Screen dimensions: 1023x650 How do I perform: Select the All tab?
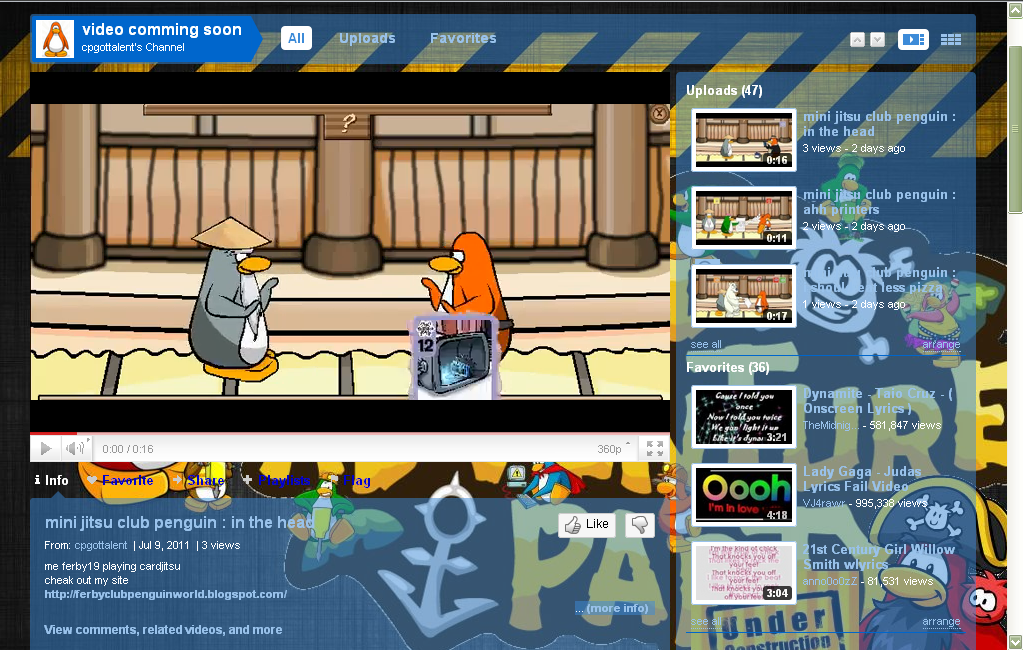[296, 38]
